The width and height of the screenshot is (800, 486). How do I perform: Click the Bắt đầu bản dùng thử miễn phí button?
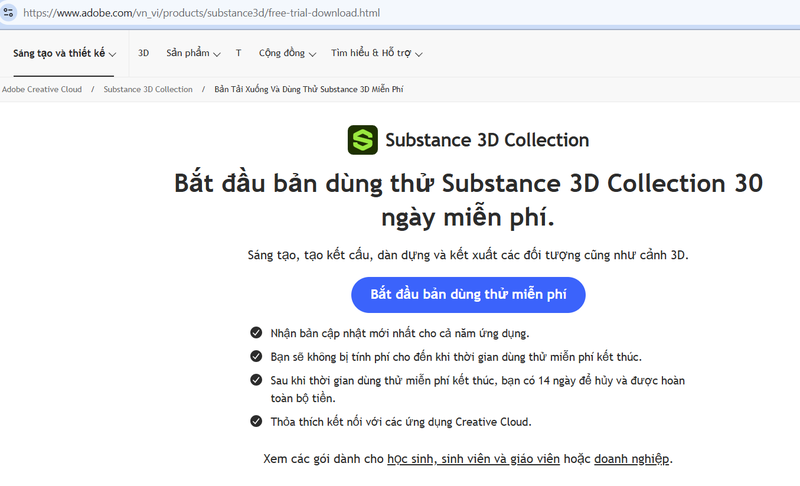pos(468,295)
